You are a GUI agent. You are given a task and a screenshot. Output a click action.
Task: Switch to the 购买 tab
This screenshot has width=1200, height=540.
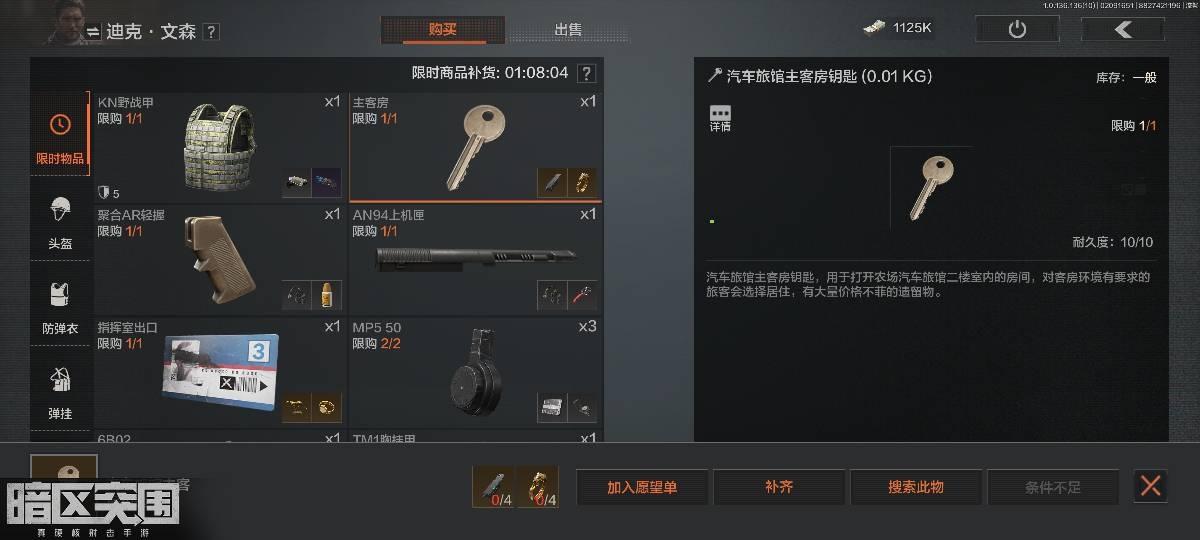(443, 30)
